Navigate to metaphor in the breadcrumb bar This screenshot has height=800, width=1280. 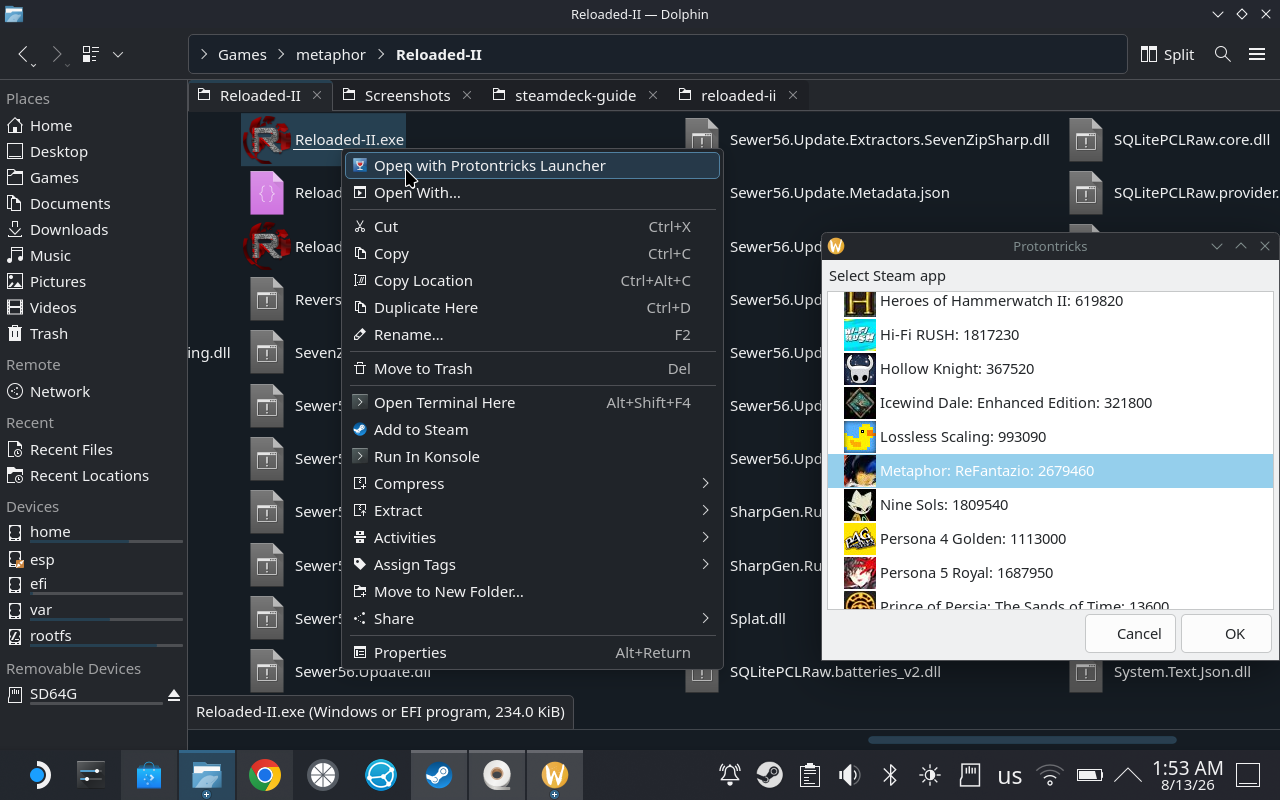coord(331,54)
